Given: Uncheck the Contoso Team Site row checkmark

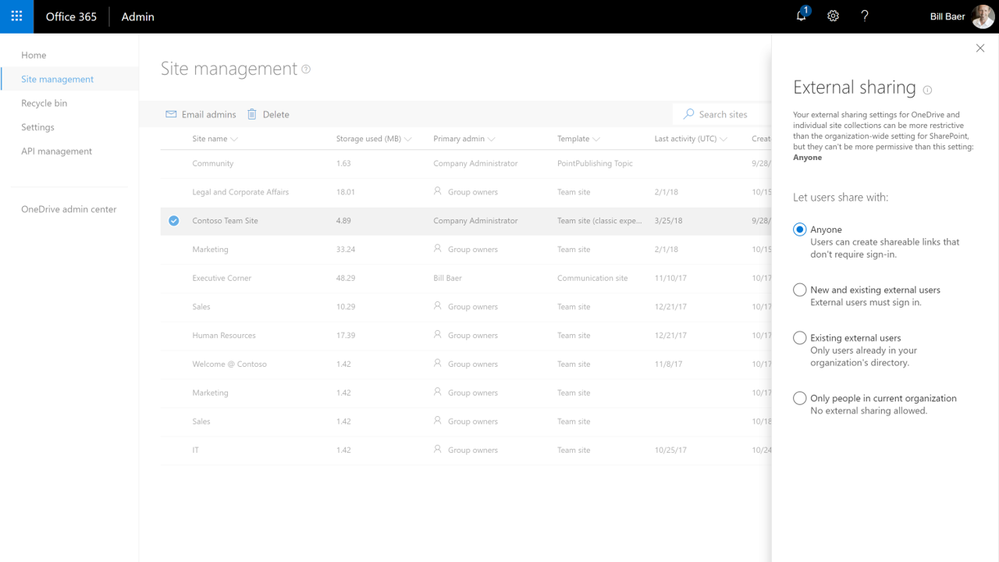Looking at the screenshot, I should 174,220.
